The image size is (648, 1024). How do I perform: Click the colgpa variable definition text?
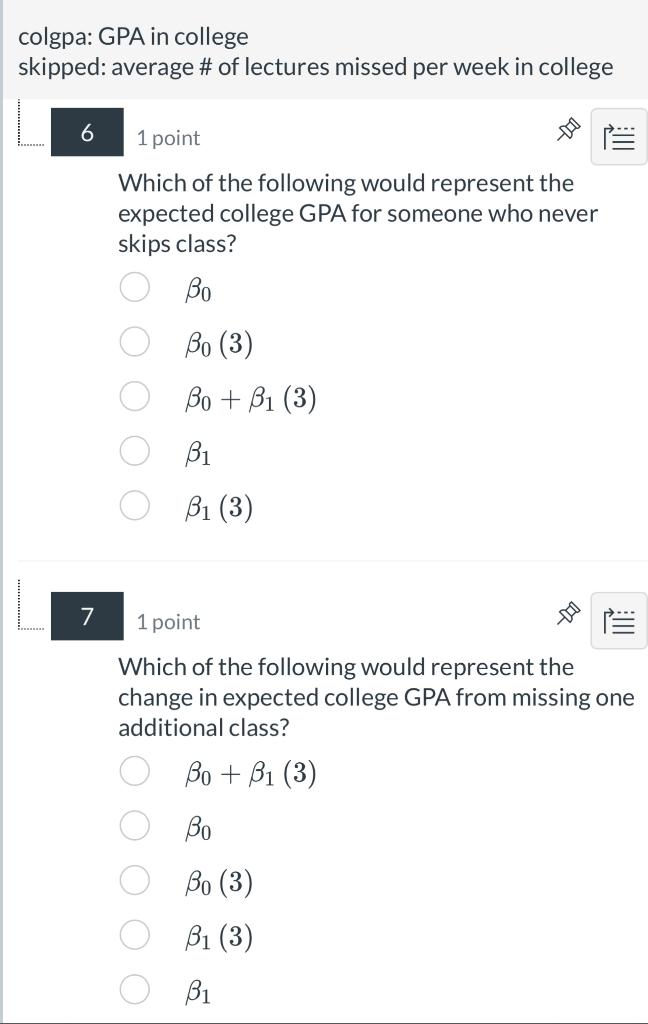tap(133, 36)
